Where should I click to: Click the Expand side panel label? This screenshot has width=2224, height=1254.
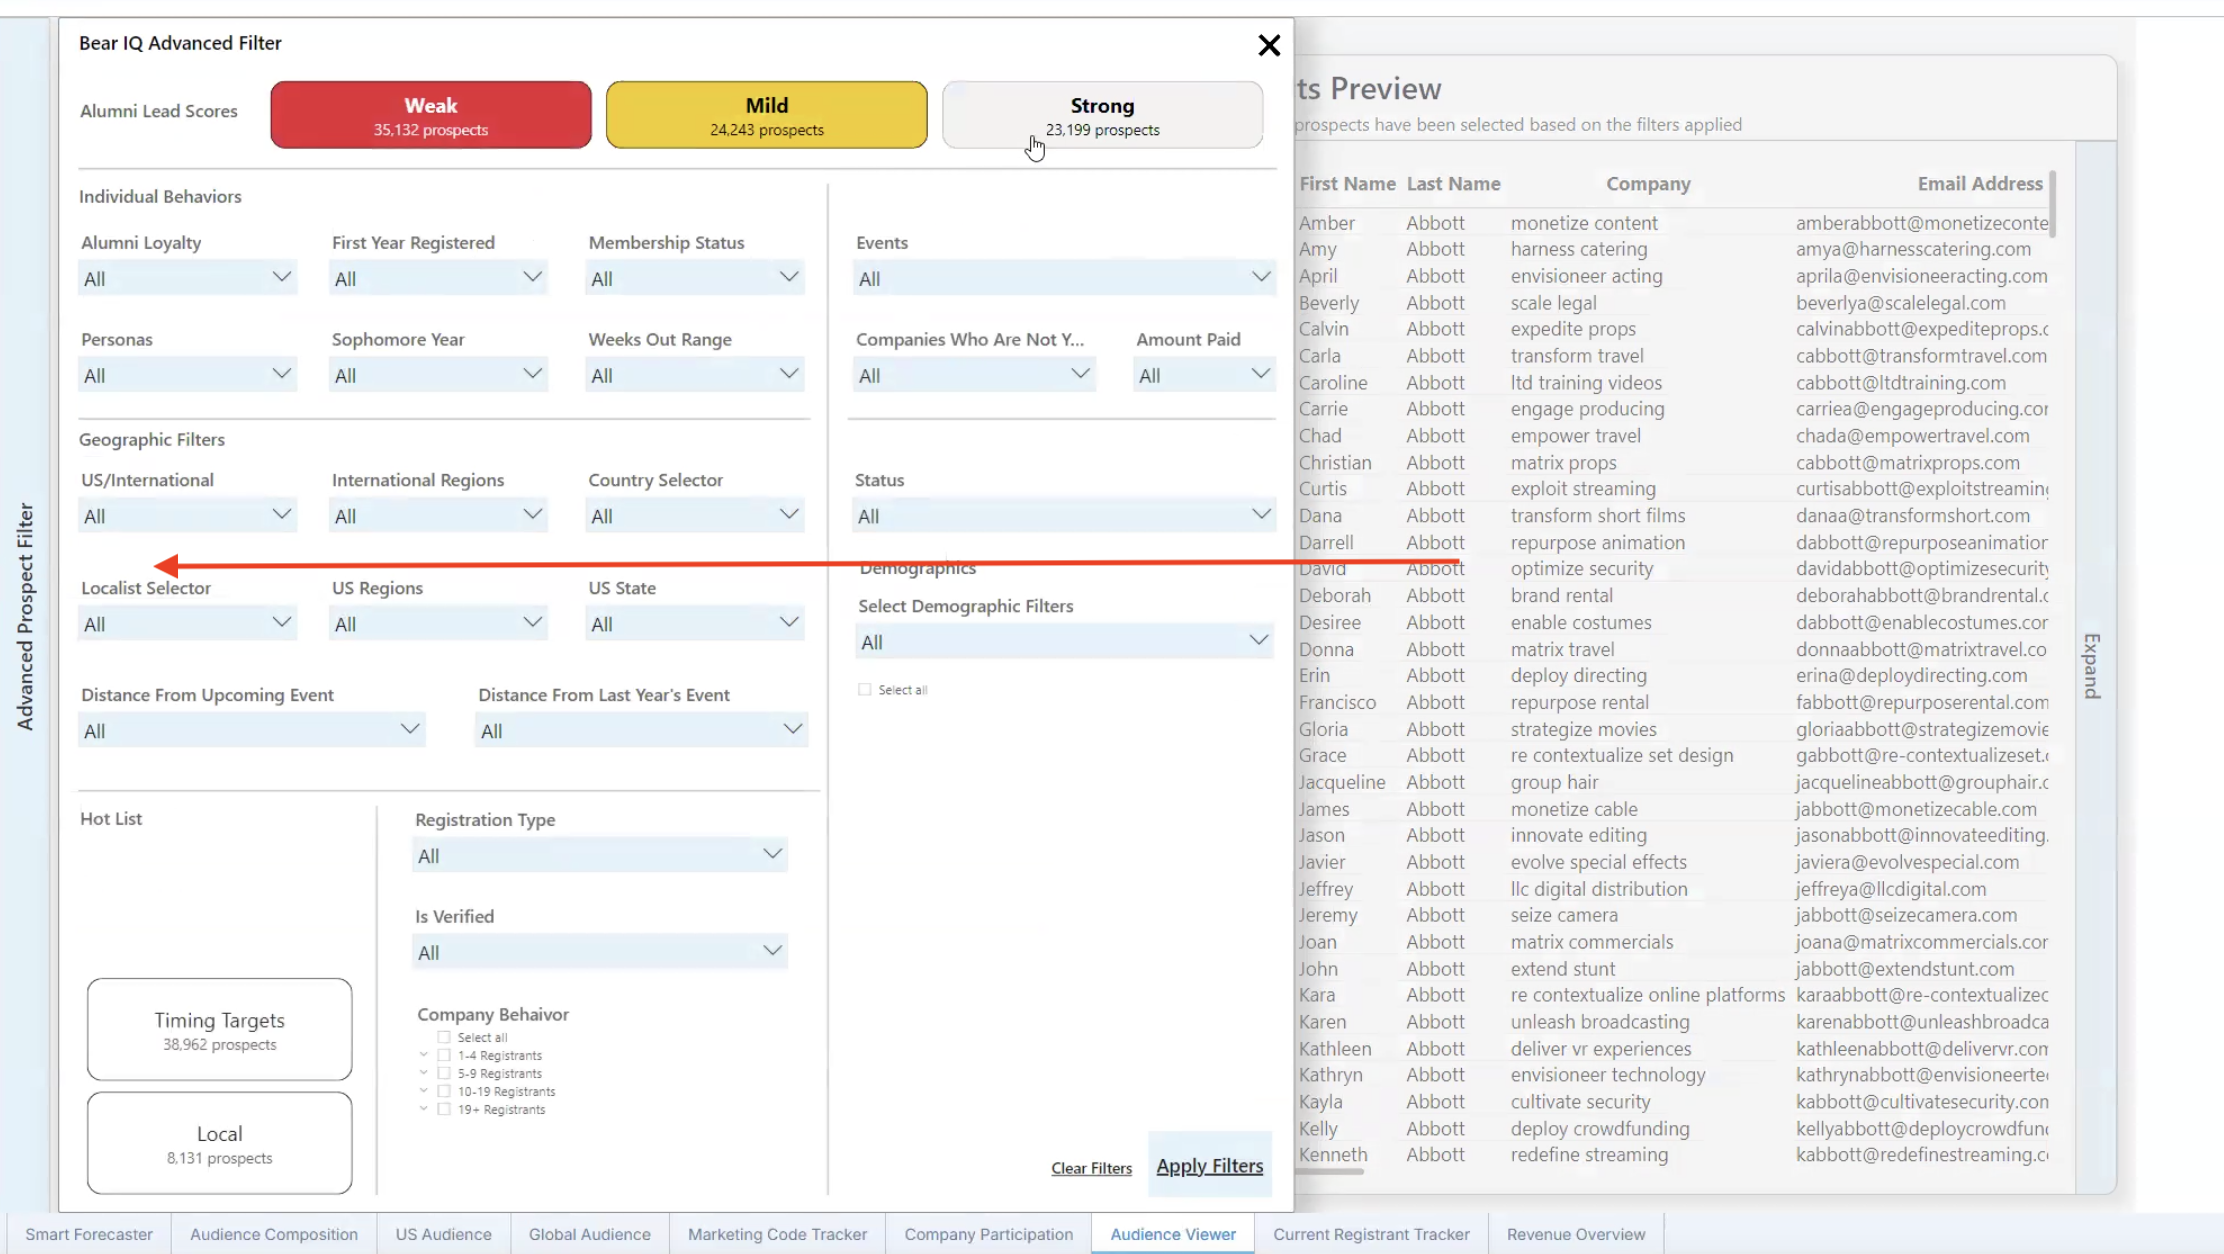pos(2091,665)
